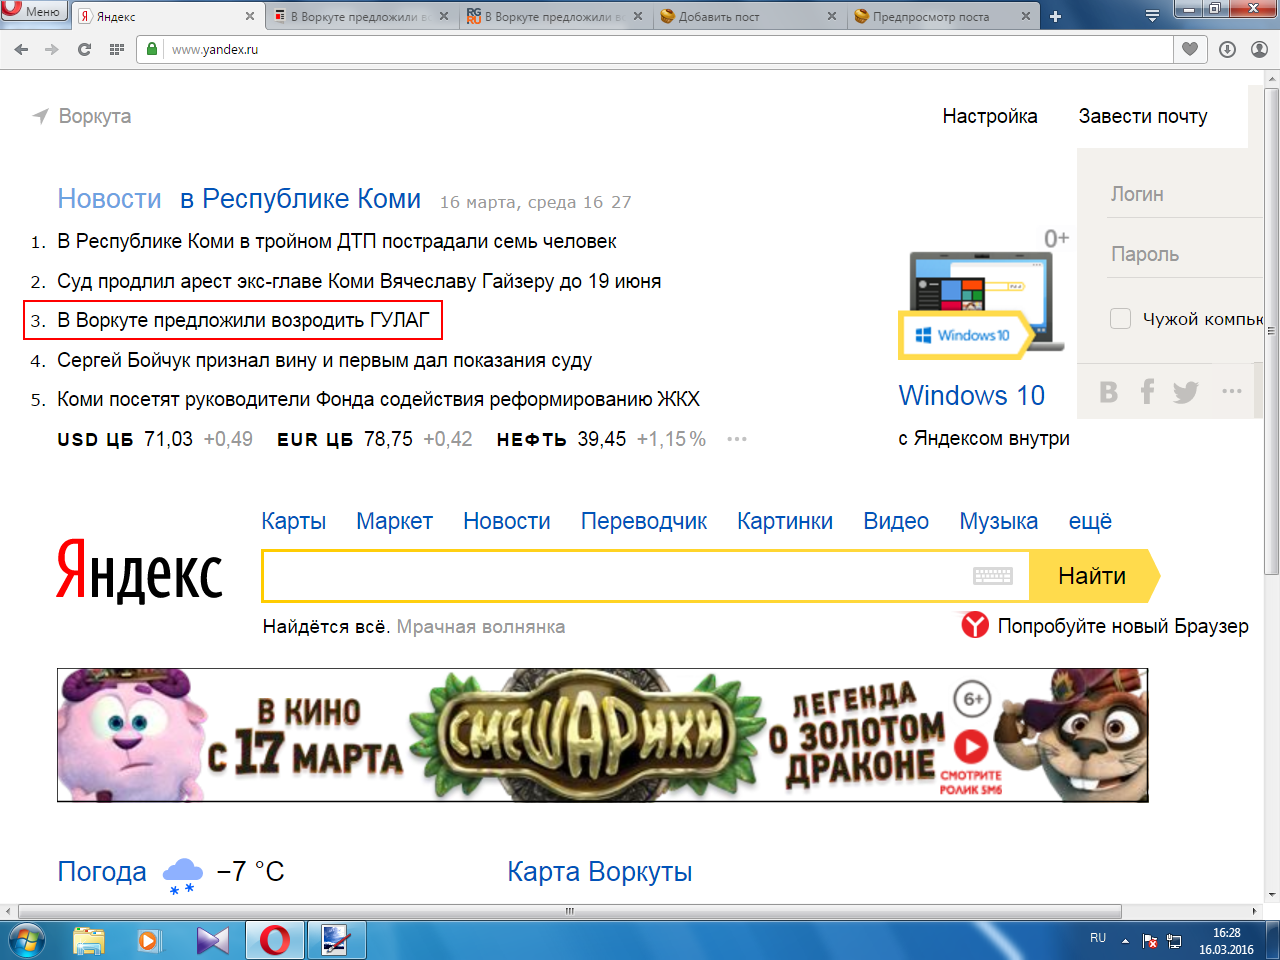This screenshot has height=960, width=1280.
Task: Open Windows Explorer from the taskbar
Action: coord(89,940)
